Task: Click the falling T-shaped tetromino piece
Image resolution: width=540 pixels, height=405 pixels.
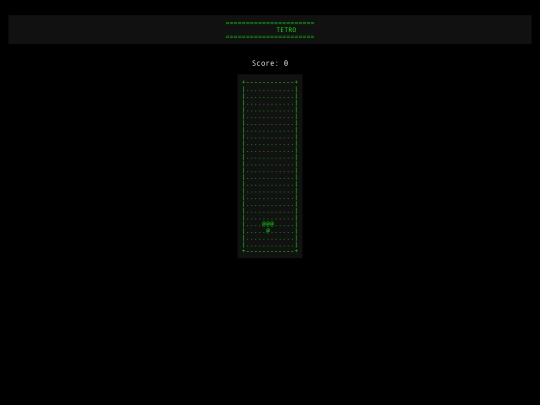Action: coord(268,227)
